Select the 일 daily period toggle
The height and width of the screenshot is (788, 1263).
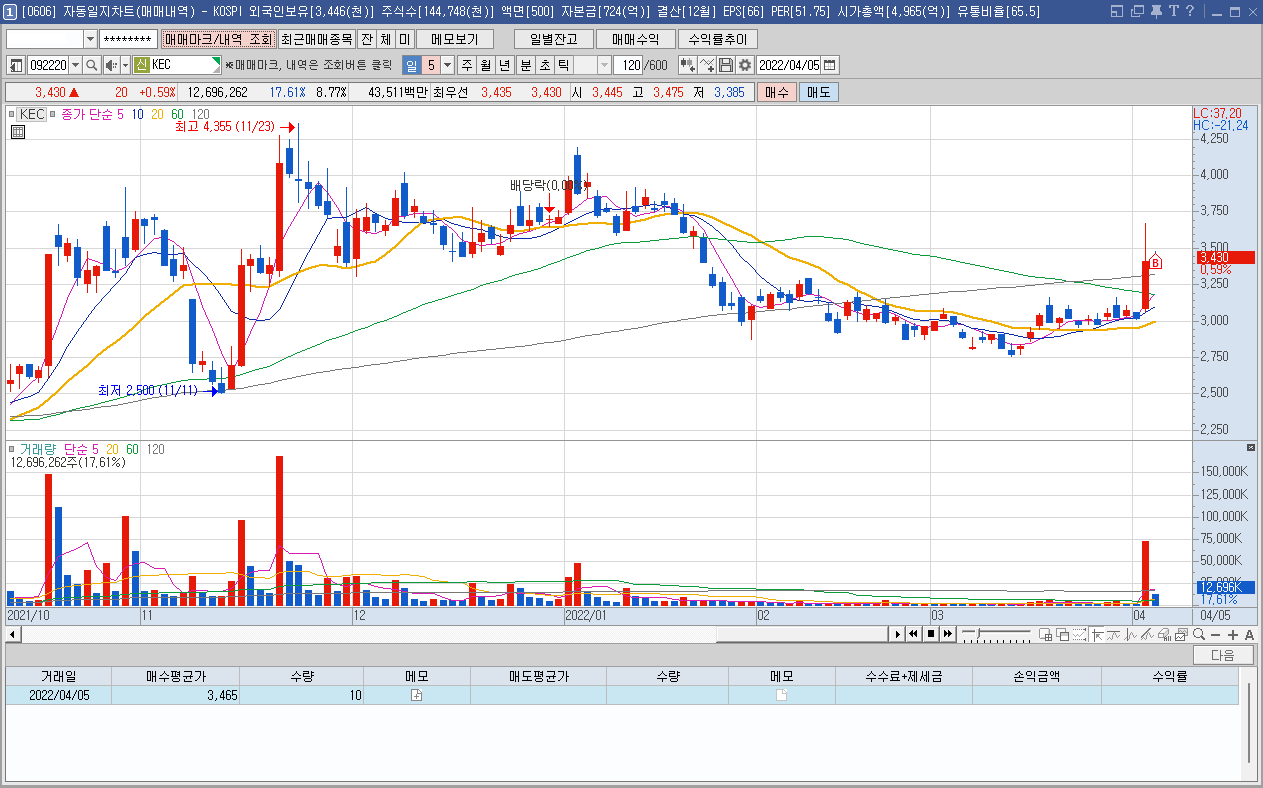[x=411, y=65]
